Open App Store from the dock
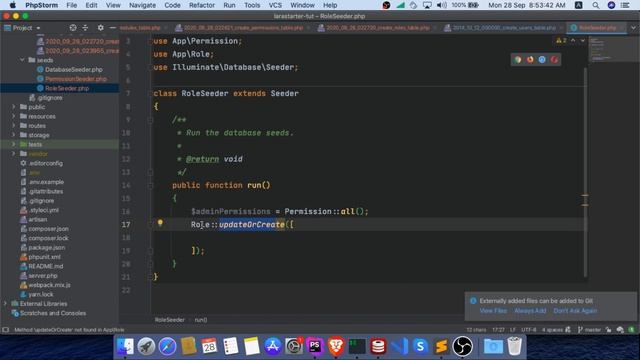This screenshot has width=640, height=360. point(272,346)
